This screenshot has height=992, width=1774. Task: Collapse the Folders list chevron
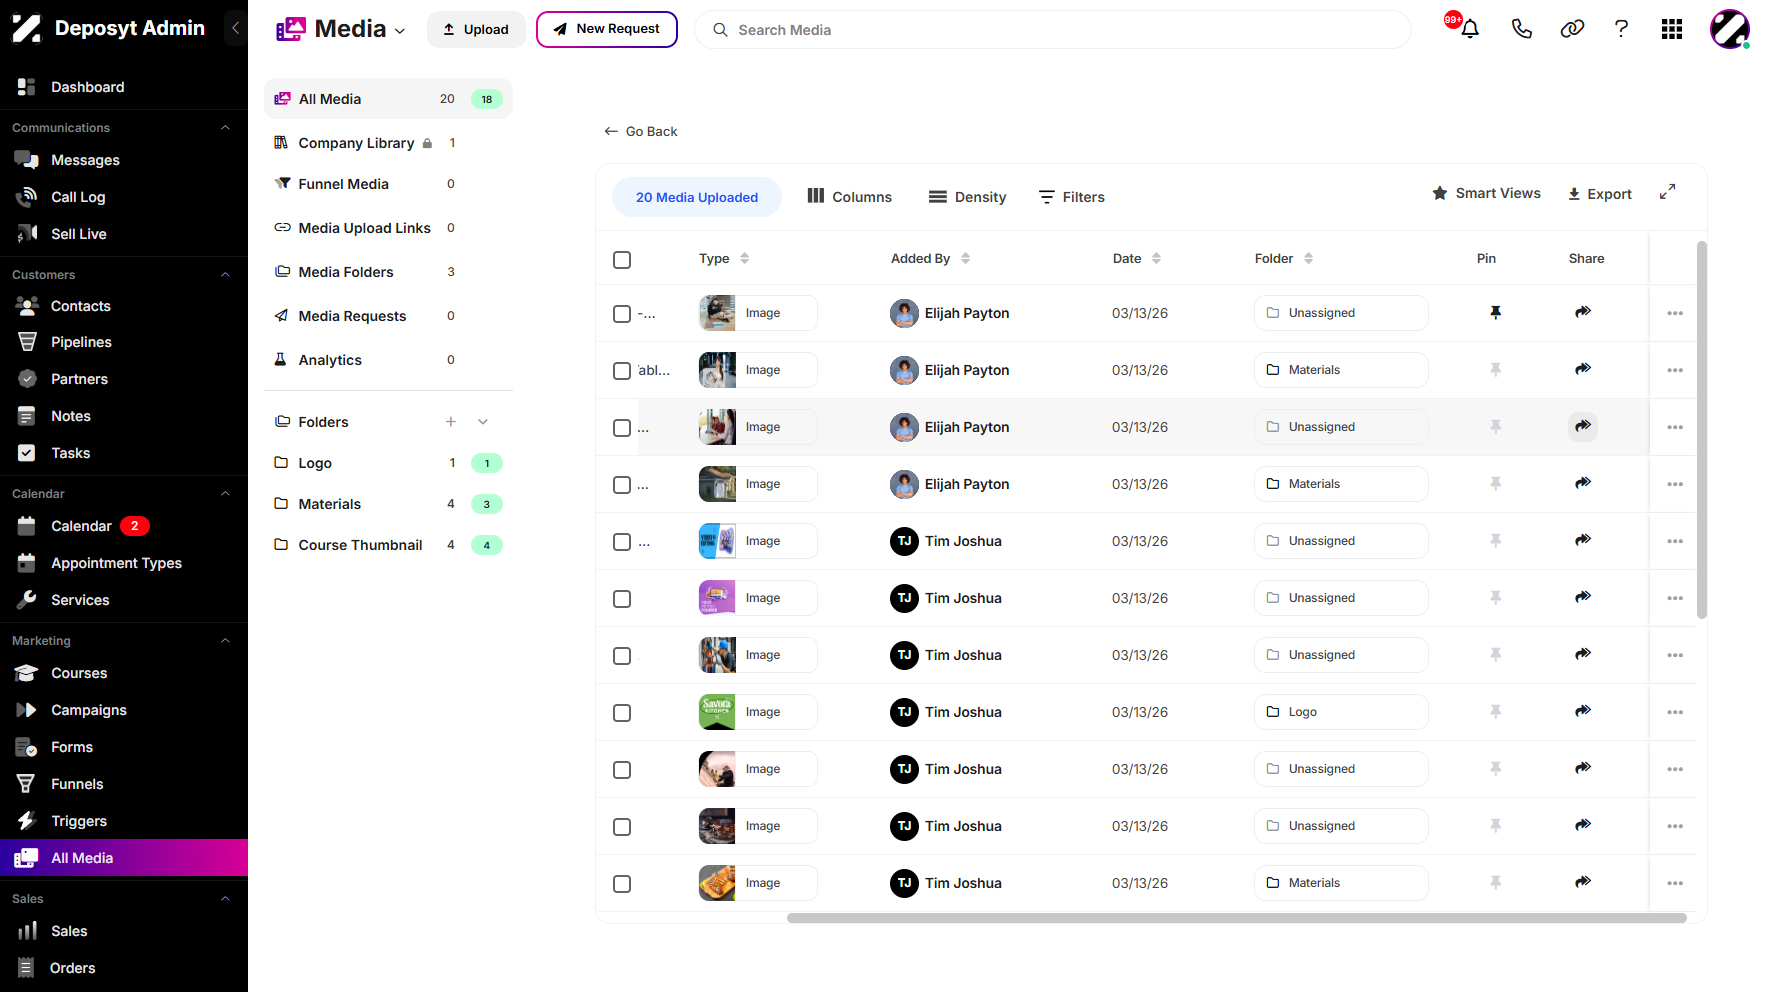[x=483, y=422]
